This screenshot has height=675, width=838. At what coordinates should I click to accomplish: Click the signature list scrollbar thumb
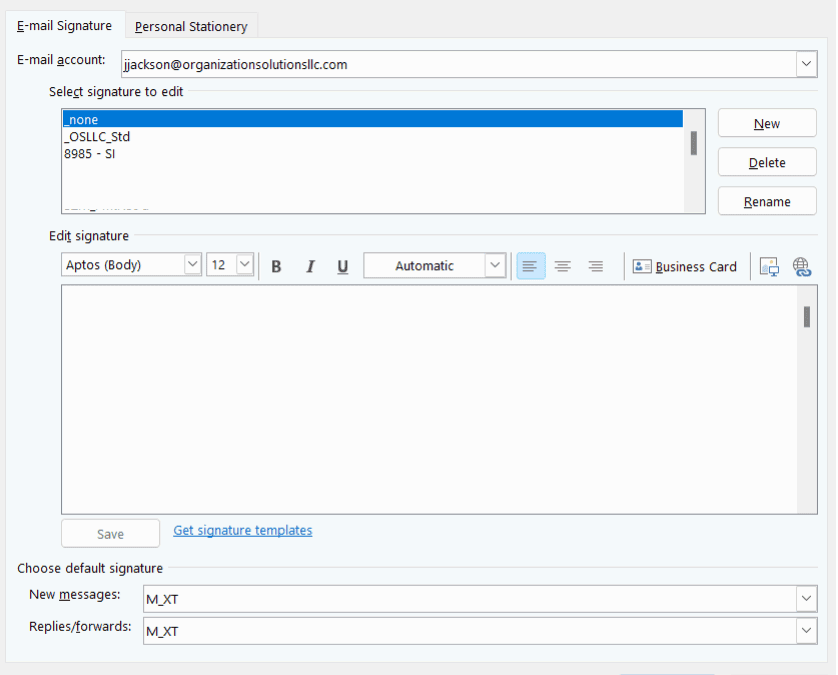694,143
